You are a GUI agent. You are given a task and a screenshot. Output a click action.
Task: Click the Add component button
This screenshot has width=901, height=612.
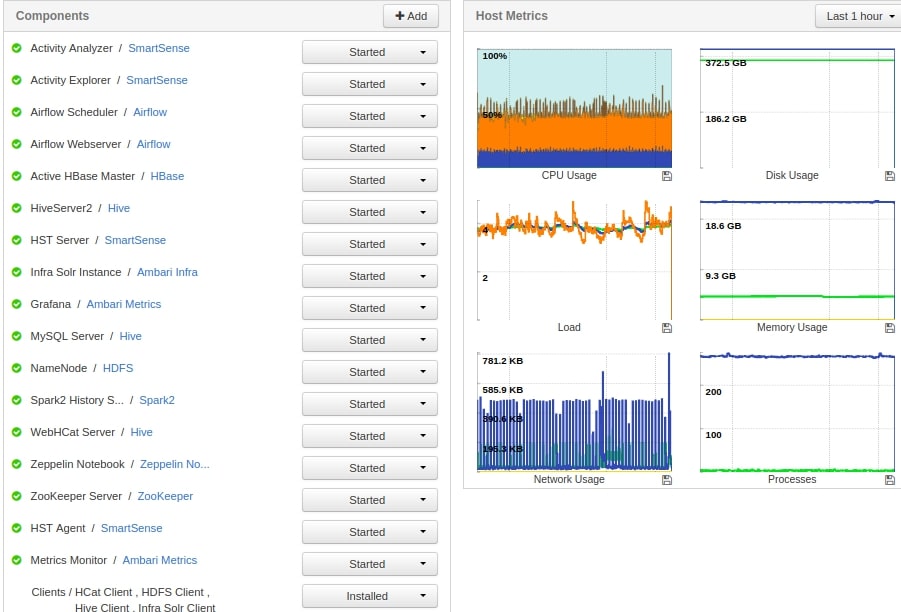click(411, 16)
